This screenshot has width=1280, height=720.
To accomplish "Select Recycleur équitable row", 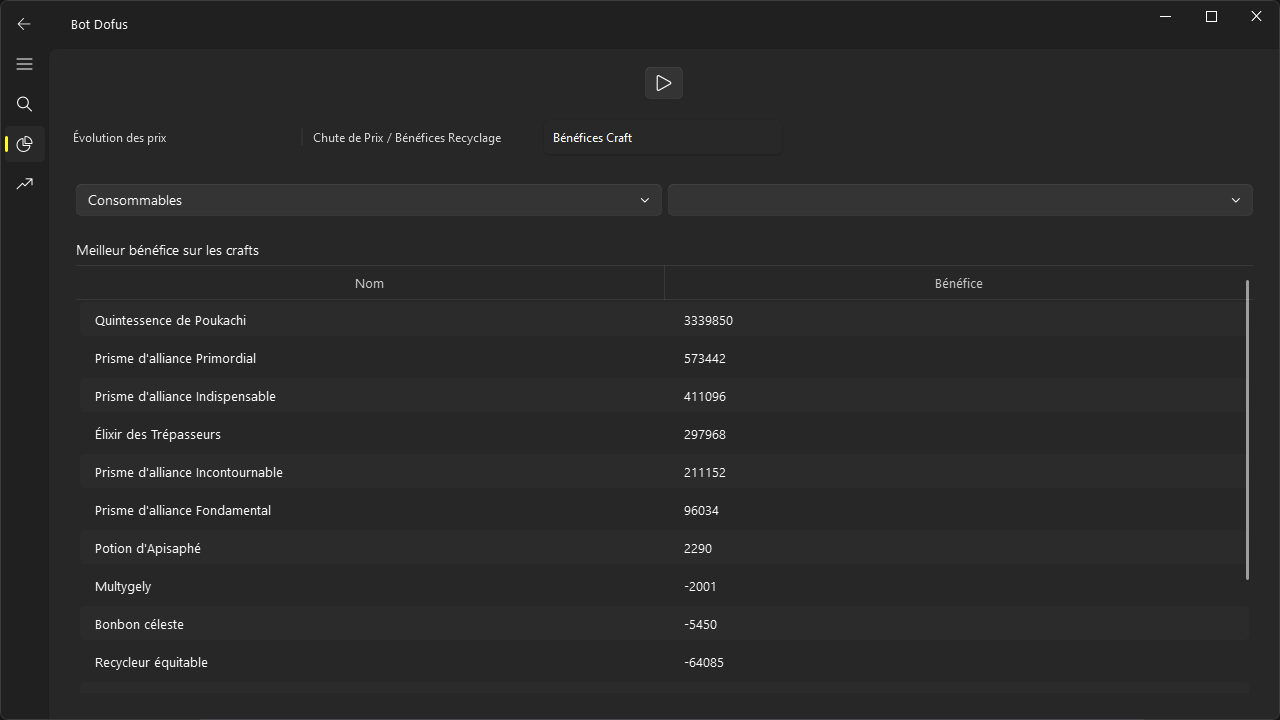I will [x=663, y=662].
